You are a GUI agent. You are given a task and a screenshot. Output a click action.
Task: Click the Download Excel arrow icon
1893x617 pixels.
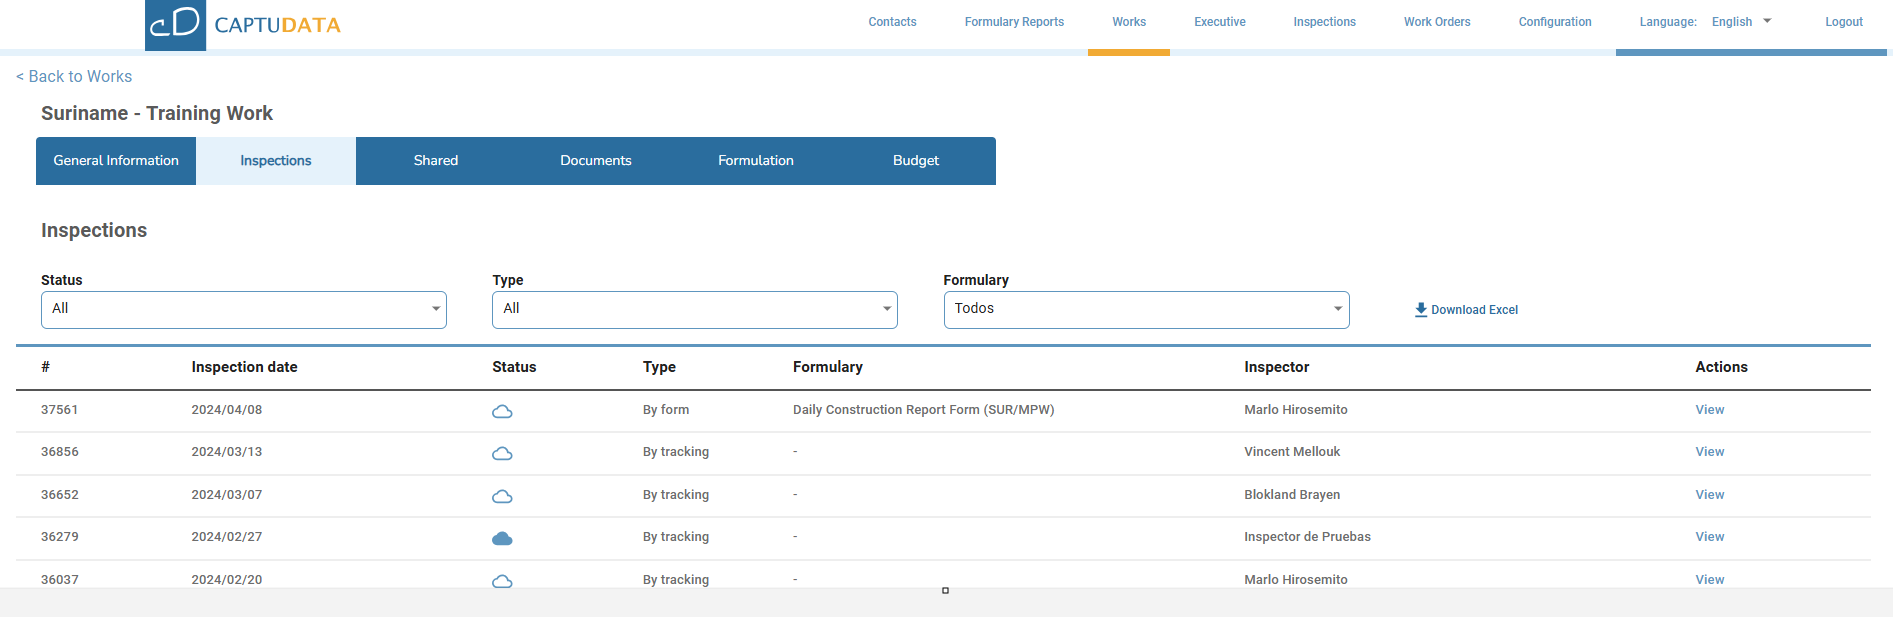coord(1420,310)
